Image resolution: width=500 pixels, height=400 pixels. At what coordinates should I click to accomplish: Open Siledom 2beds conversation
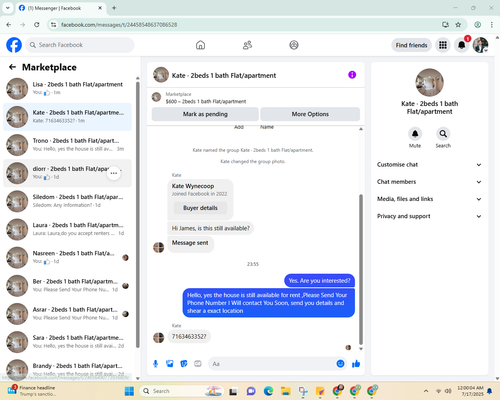tap(67, 201)
